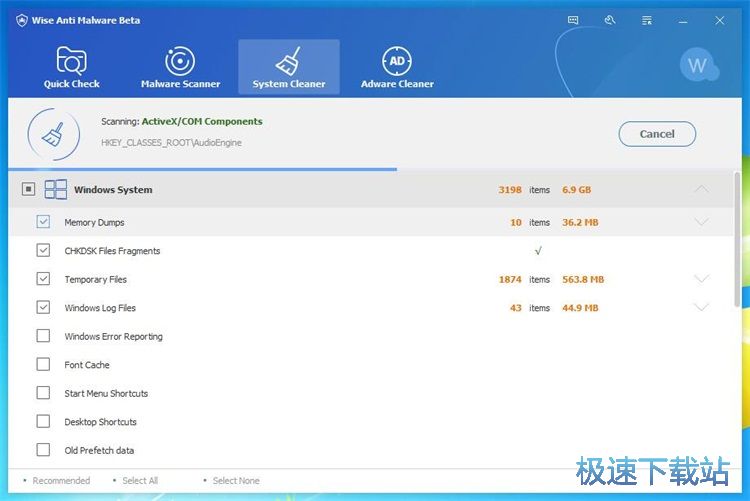Click the Windows System row label
Screen dimensions: 750x501
coord(113,189)
